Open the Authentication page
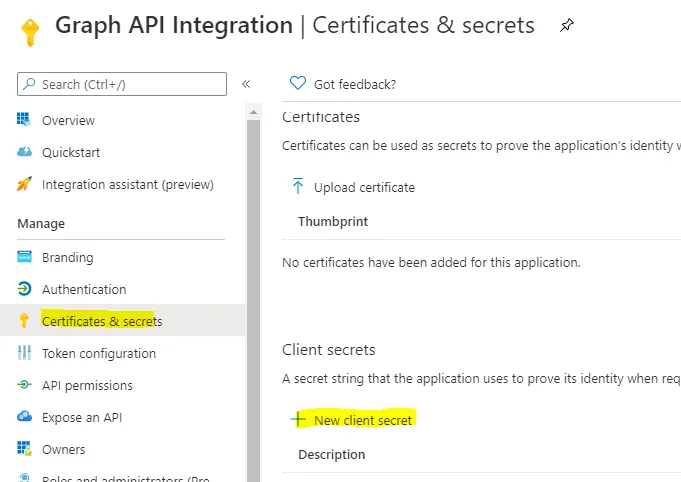The height and width of the screenshot is (482, 681). (84, 289)
